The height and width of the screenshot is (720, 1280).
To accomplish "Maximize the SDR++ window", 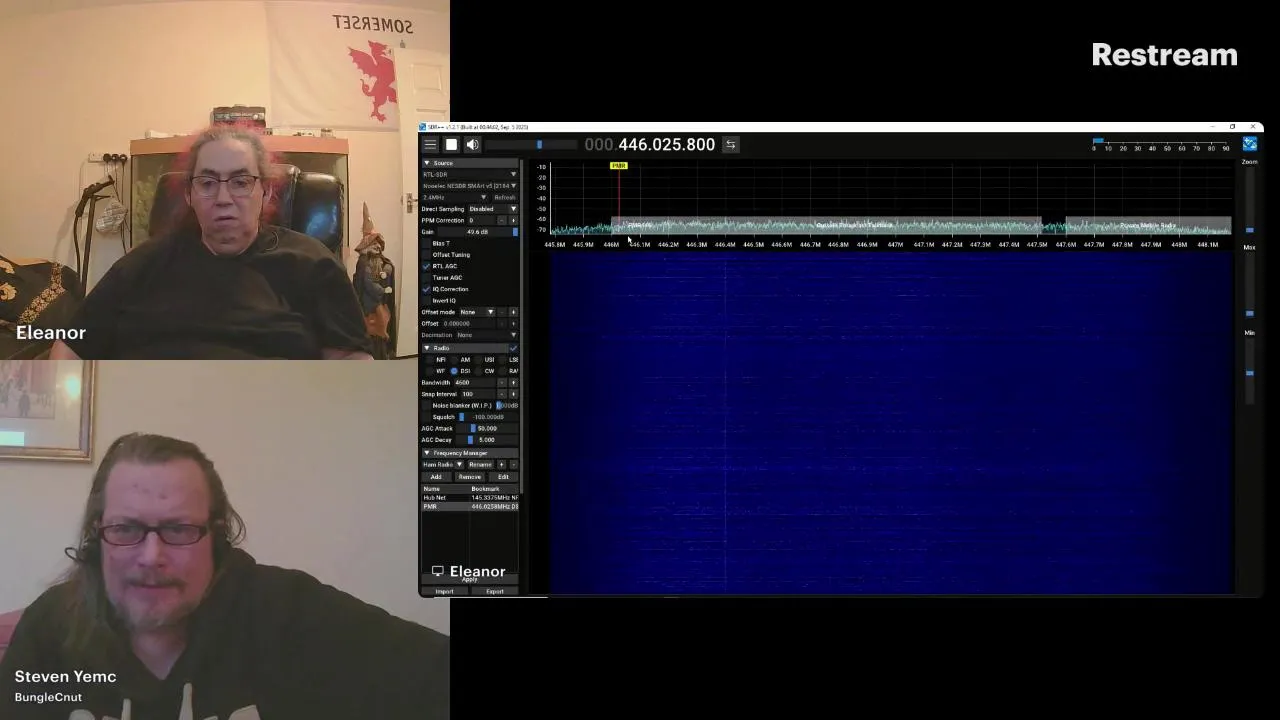I will coord(1232,127).
